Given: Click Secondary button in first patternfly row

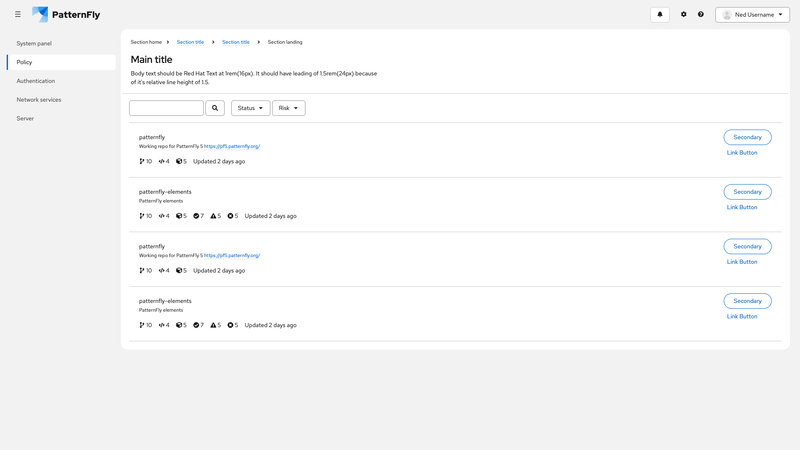Looking at the screenshot, I should 747,137.
